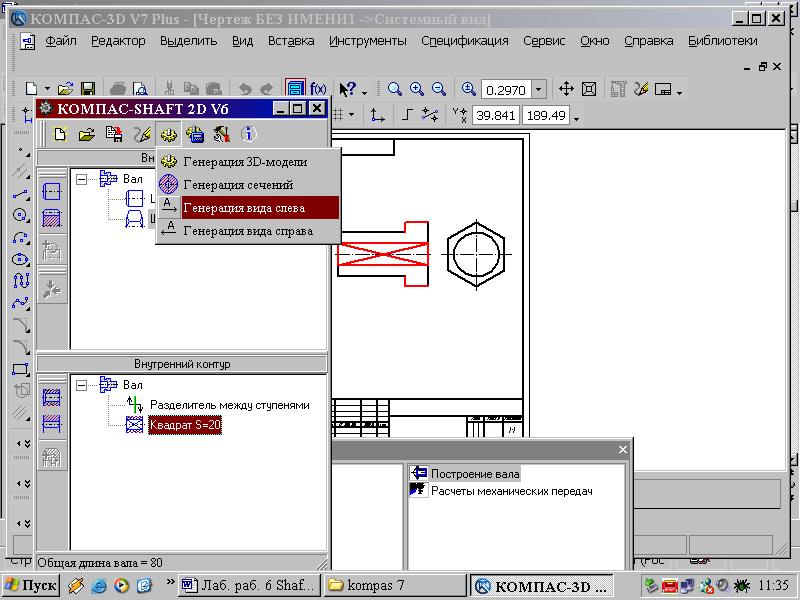Screen dimensions: 800x600
Task: Select Построение вала in library list
Action: tap(475, 473)
